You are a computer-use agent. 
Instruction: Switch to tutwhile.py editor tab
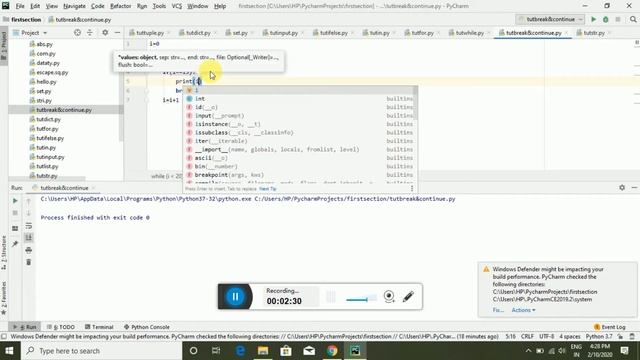pos(469,33)
